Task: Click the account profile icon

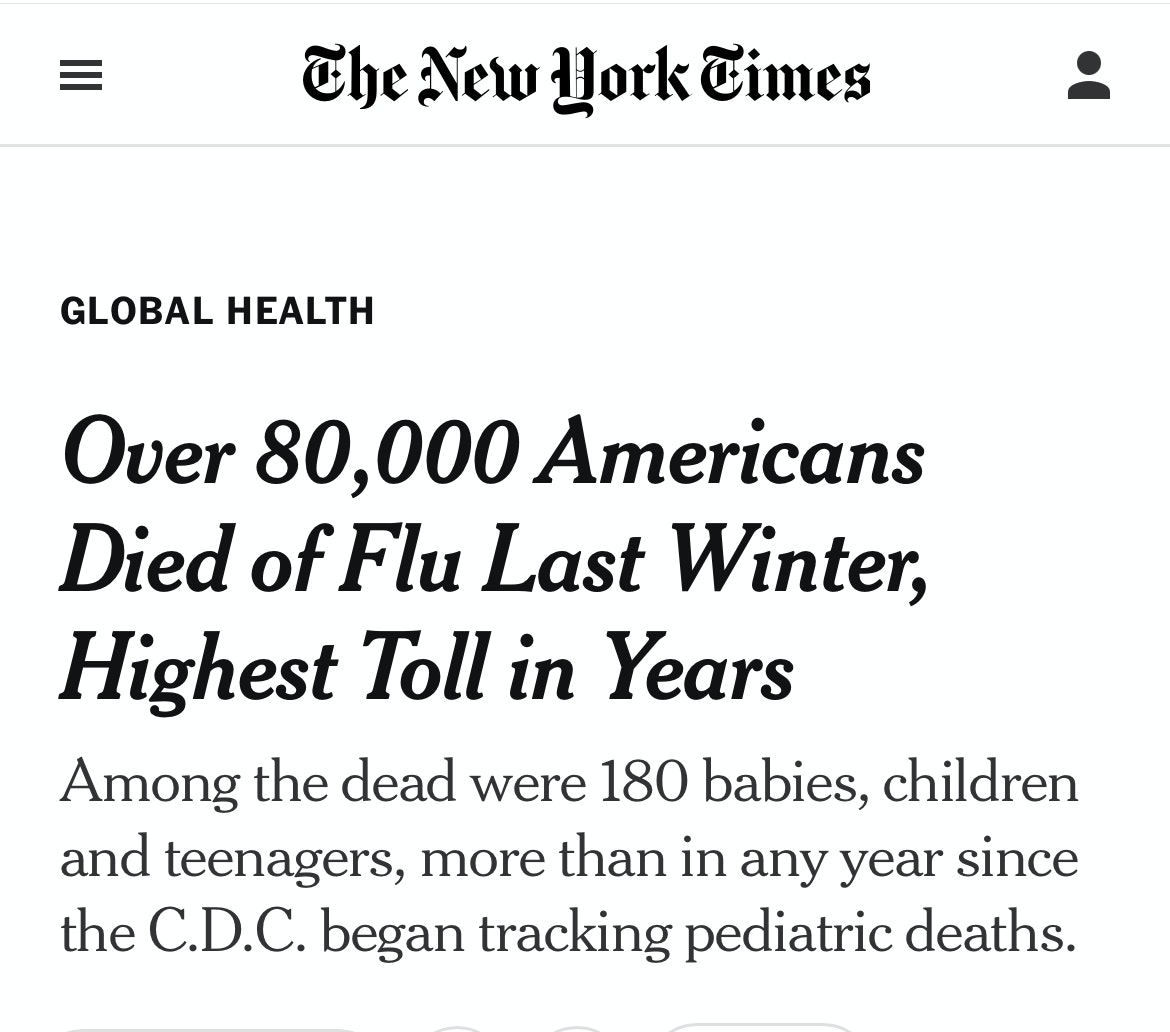Action: pyautogui.click(x=1089, y=76)
